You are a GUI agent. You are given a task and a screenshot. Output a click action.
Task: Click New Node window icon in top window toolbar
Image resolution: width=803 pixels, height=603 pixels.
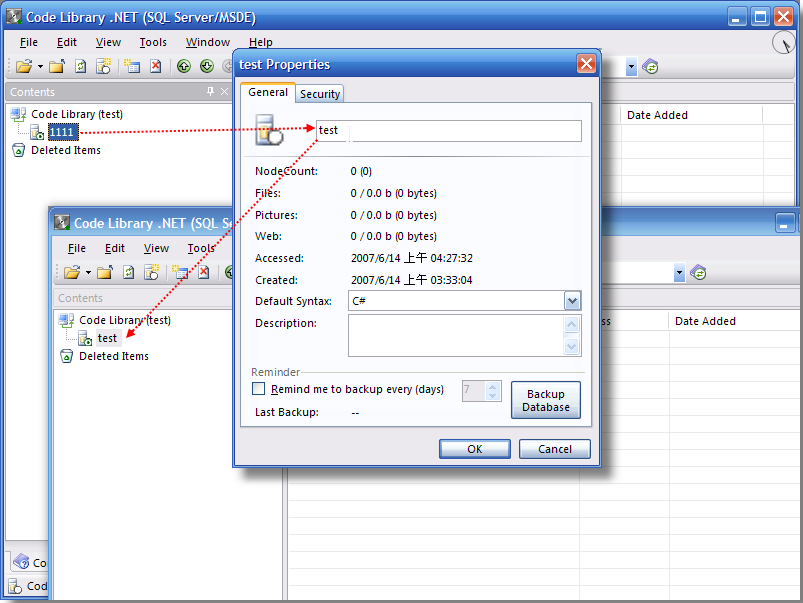pos(132,66)
